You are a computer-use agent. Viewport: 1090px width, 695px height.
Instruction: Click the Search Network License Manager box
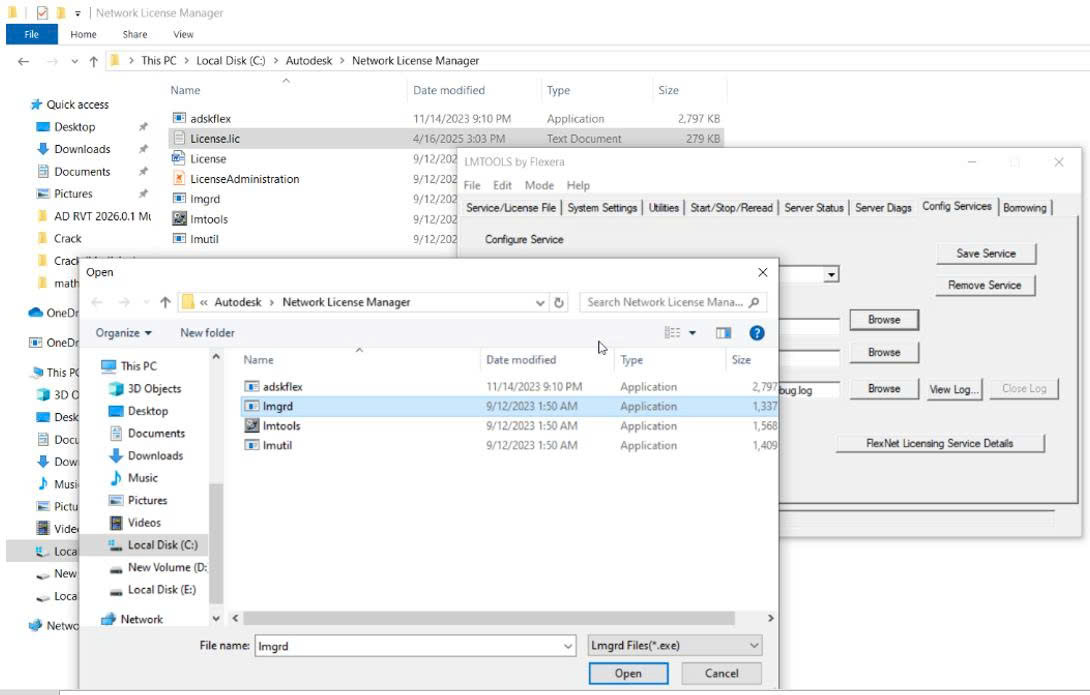672,302
